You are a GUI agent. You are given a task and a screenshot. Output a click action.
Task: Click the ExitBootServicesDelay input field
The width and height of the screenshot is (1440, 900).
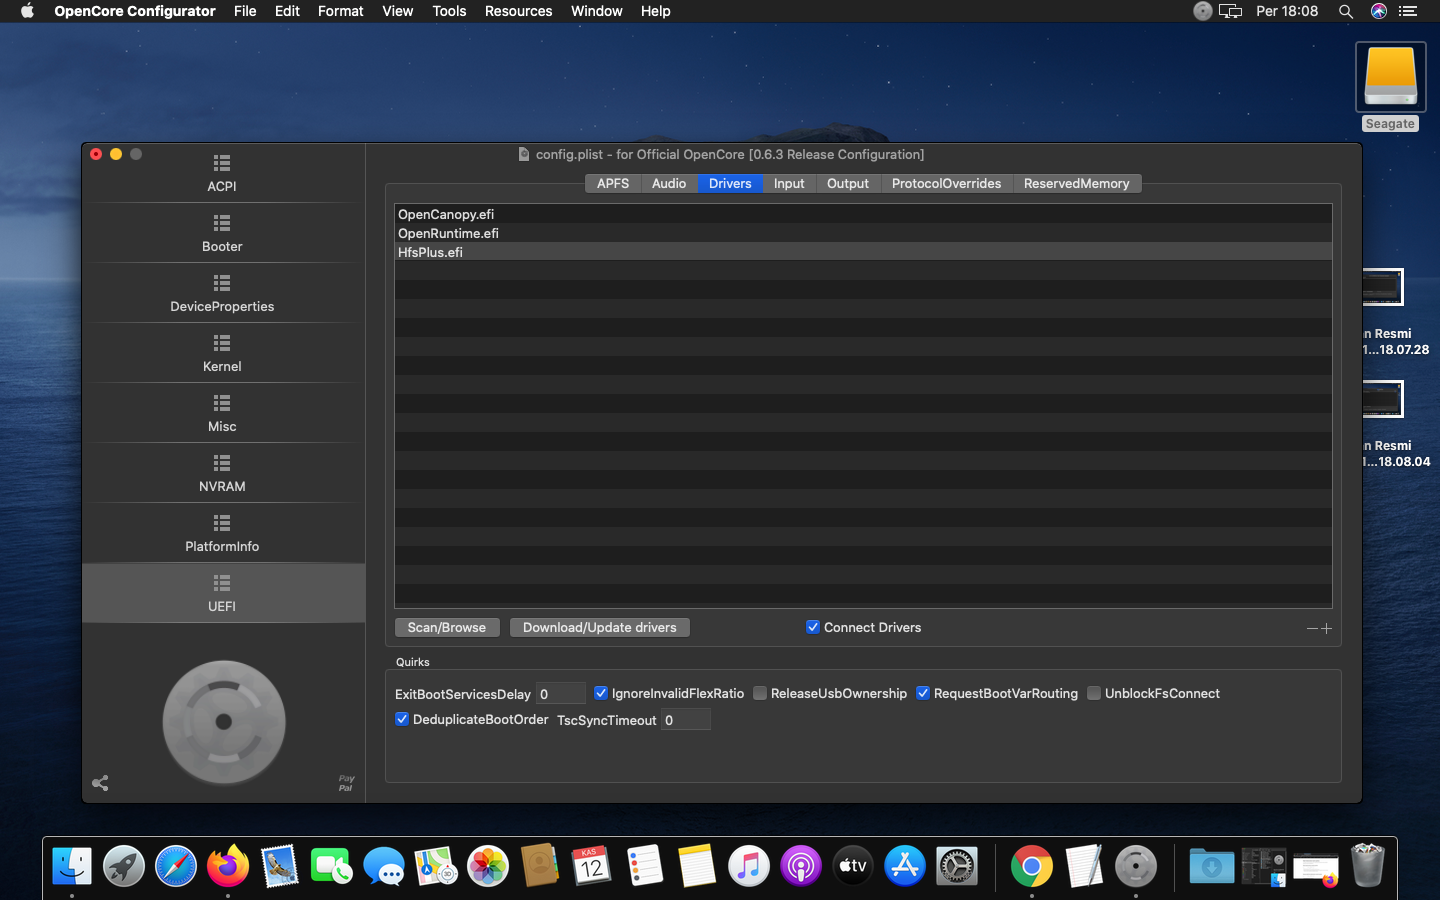tap(560, 693)
